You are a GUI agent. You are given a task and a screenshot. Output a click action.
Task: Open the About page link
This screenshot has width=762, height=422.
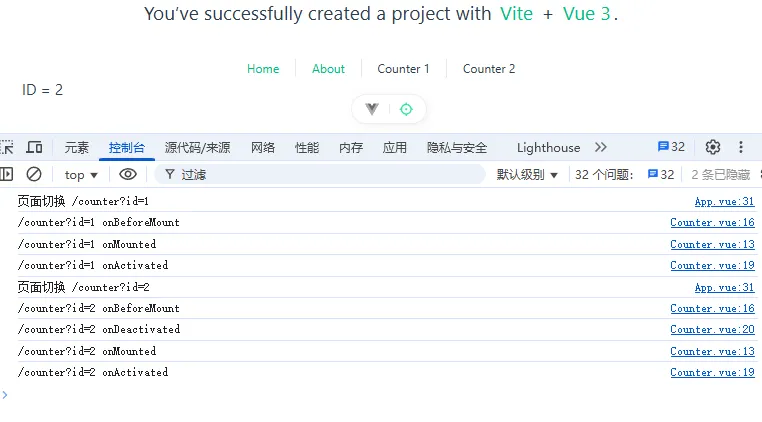click(x=328, y=69)
